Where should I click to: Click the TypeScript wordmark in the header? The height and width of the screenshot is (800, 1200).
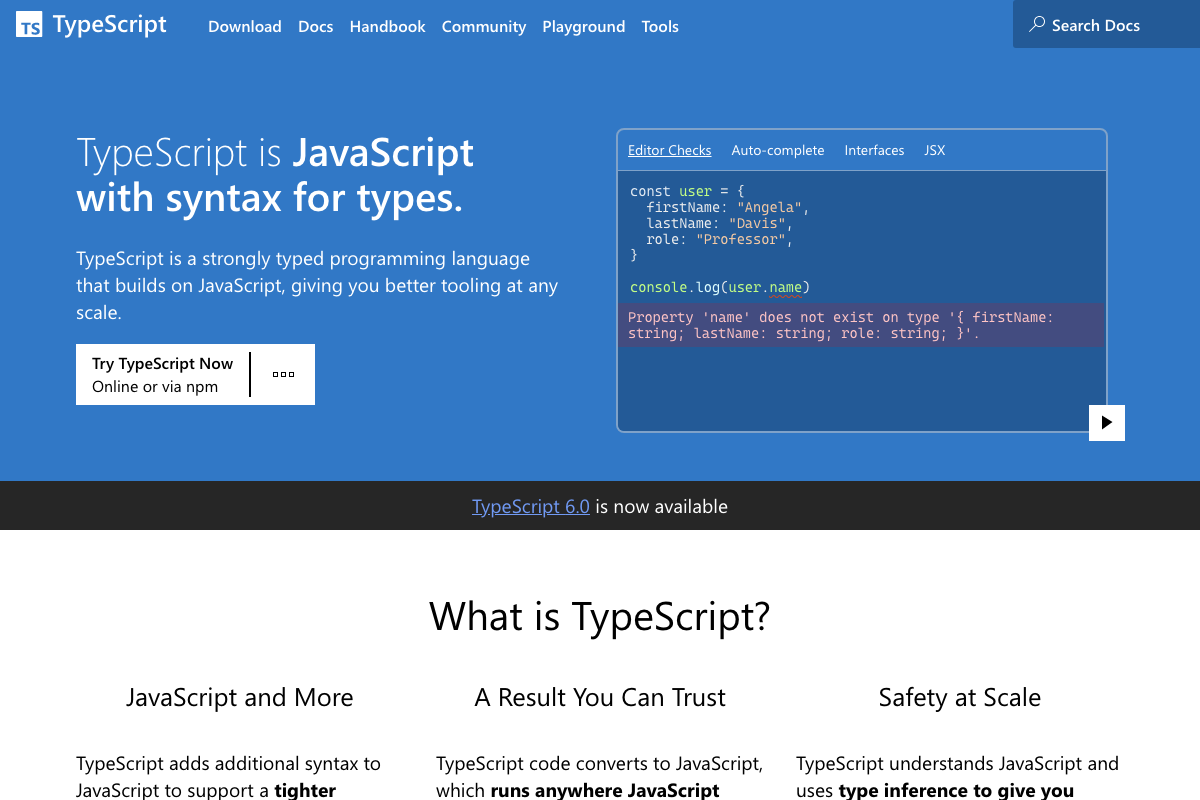click(x=108, y=24)
